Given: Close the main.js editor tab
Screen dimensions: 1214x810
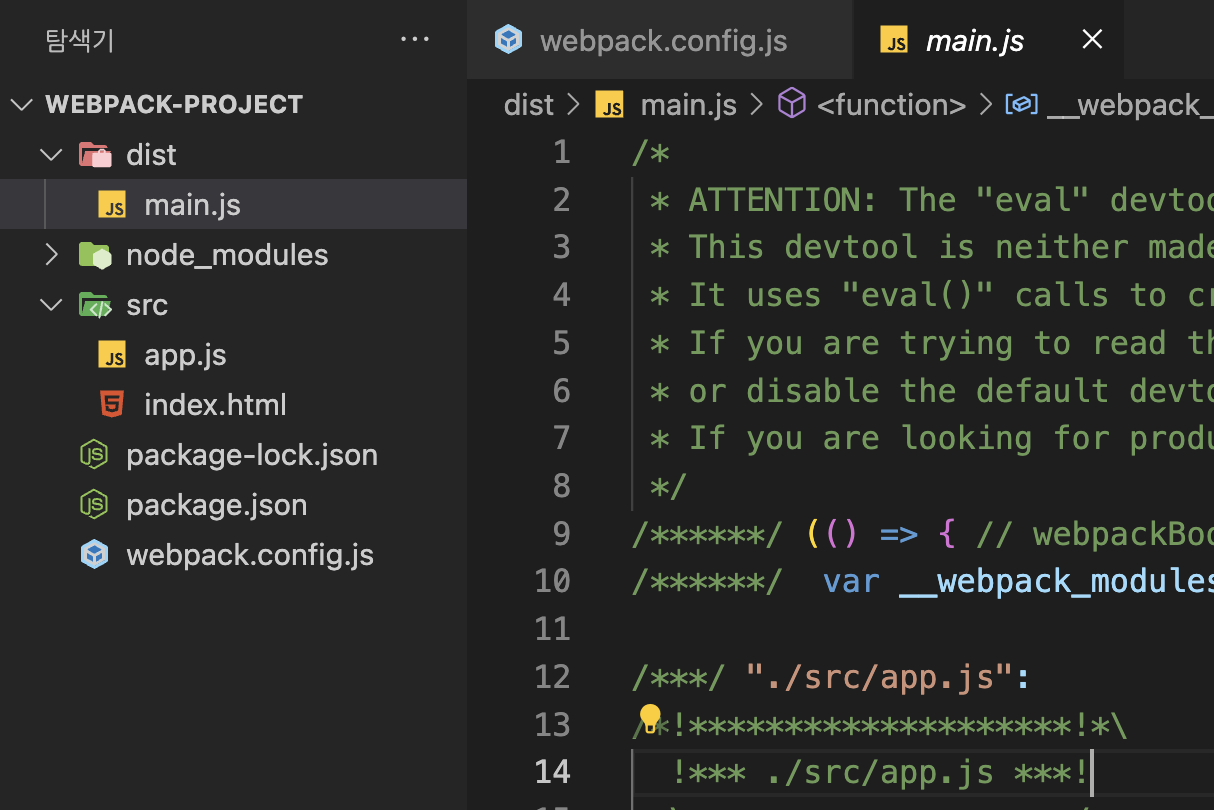Looking at the screenshot, I should tap(1092, 40).
